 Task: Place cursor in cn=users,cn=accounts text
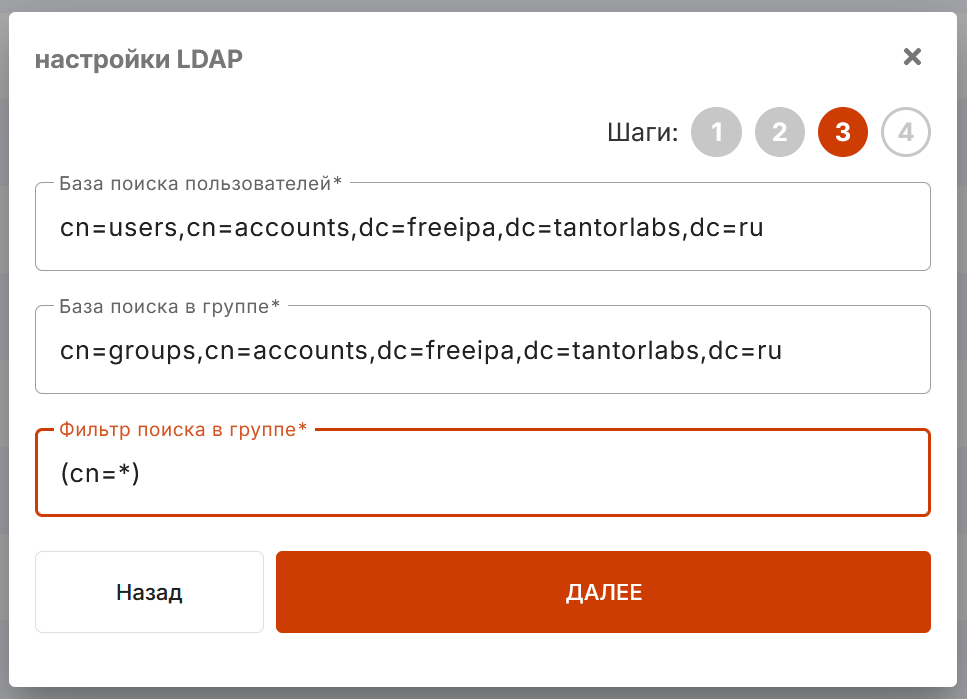(206, 228)
